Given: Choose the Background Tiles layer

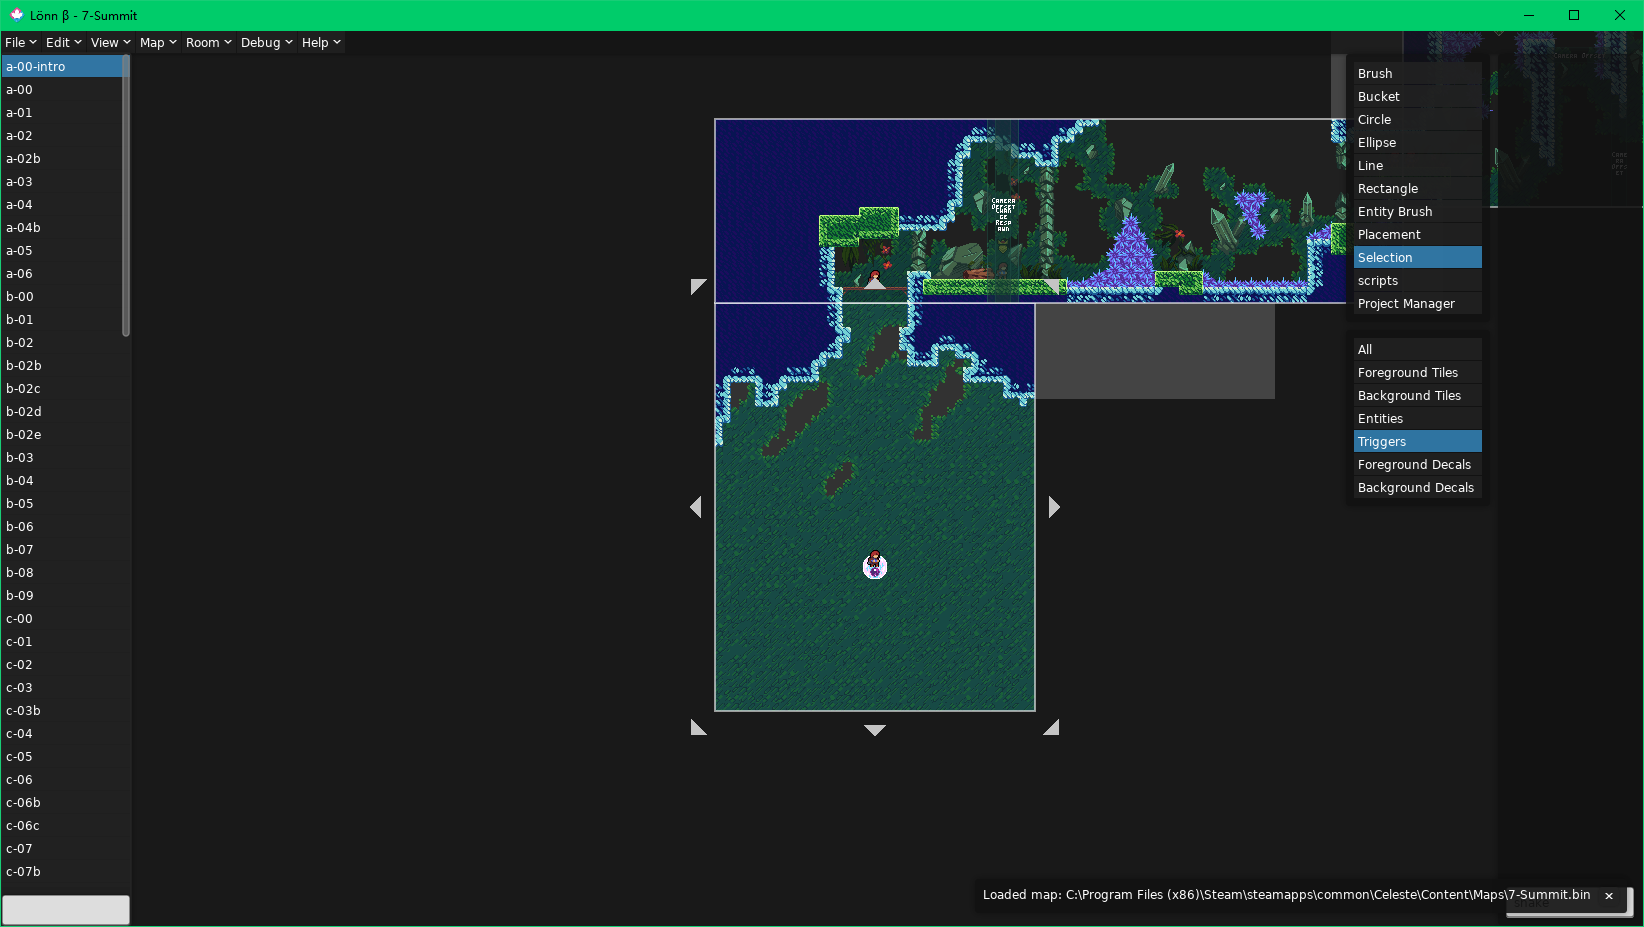Looking at the screenshot, I should pyautogui.click(x=1417, y=396).
